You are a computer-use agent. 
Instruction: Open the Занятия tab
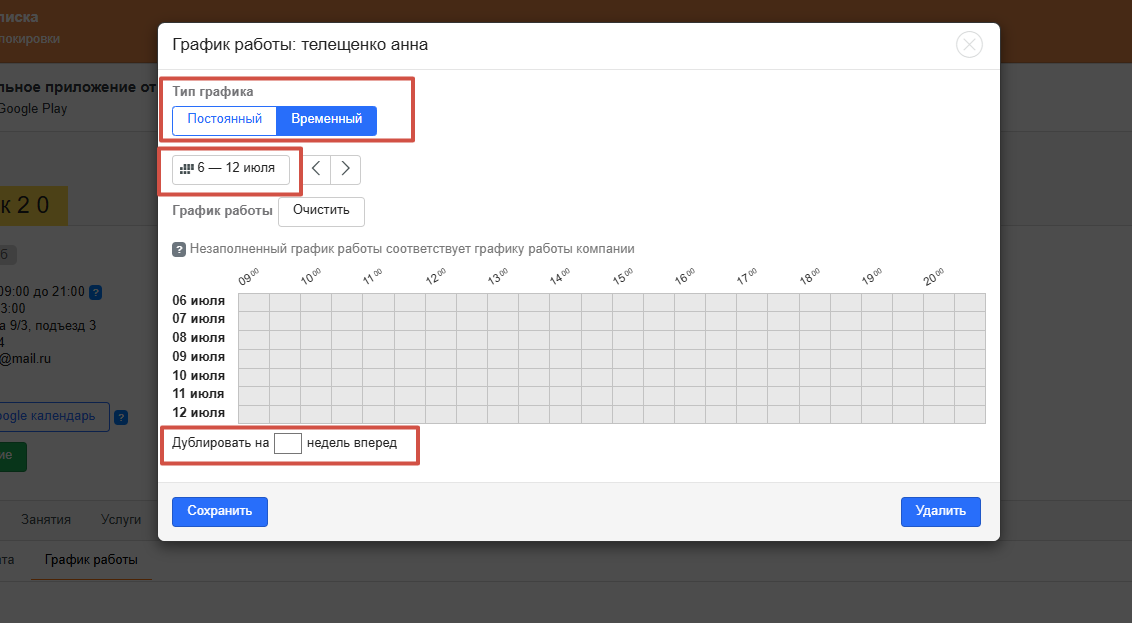[45, 520]
